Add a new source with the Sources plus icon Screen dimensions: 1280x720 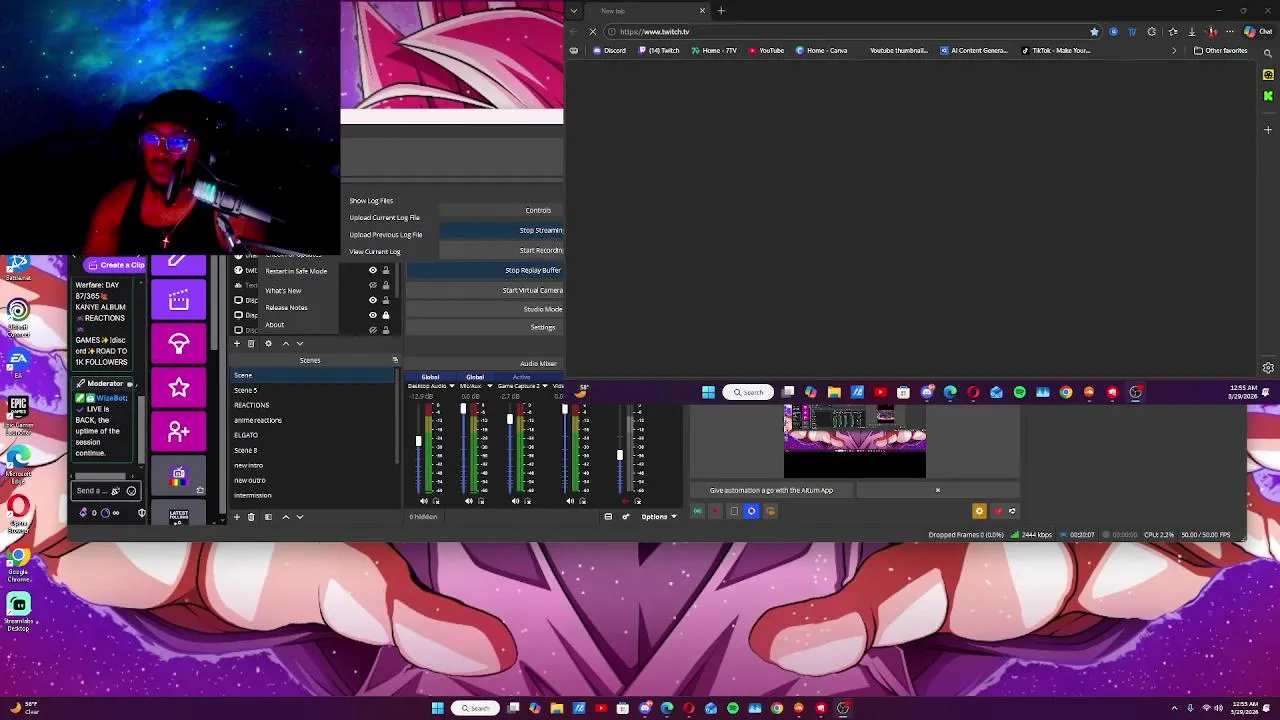[237, 344]
